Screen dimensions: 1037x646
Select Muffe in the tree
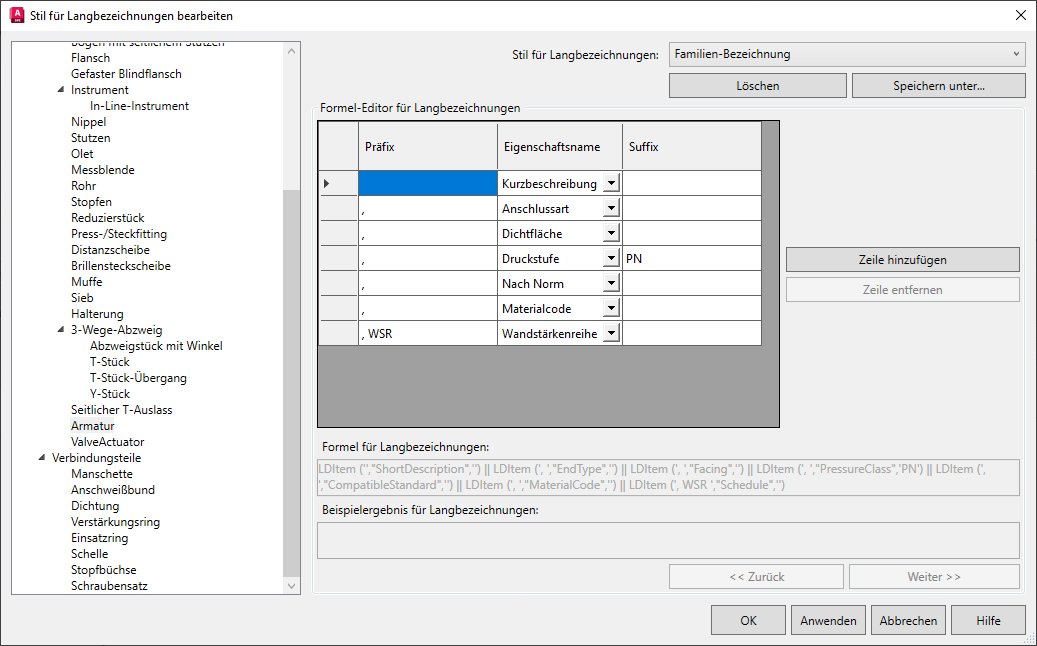pyautogui.click(x=87, y=282)
